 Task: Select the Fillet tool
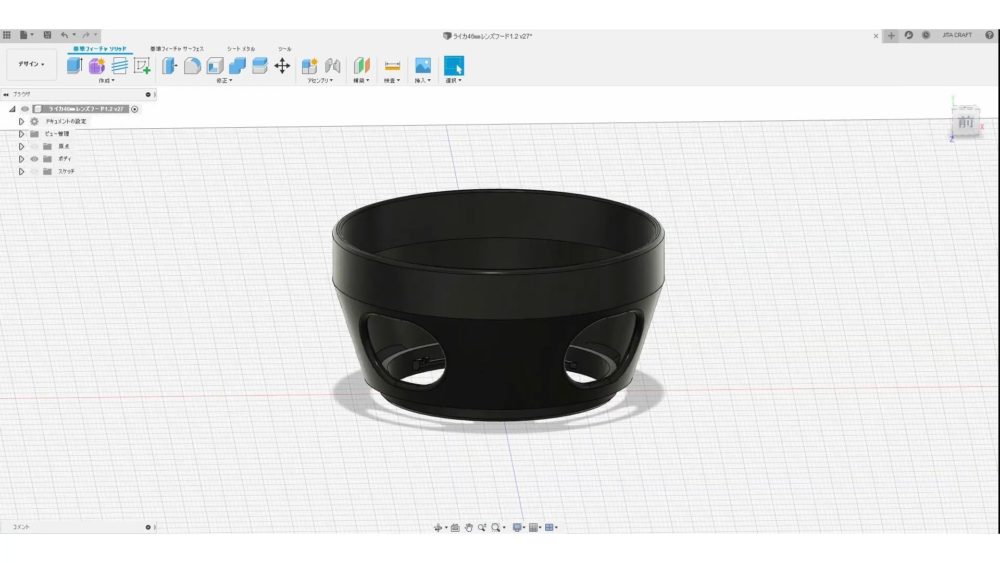[x=192, y=66]
